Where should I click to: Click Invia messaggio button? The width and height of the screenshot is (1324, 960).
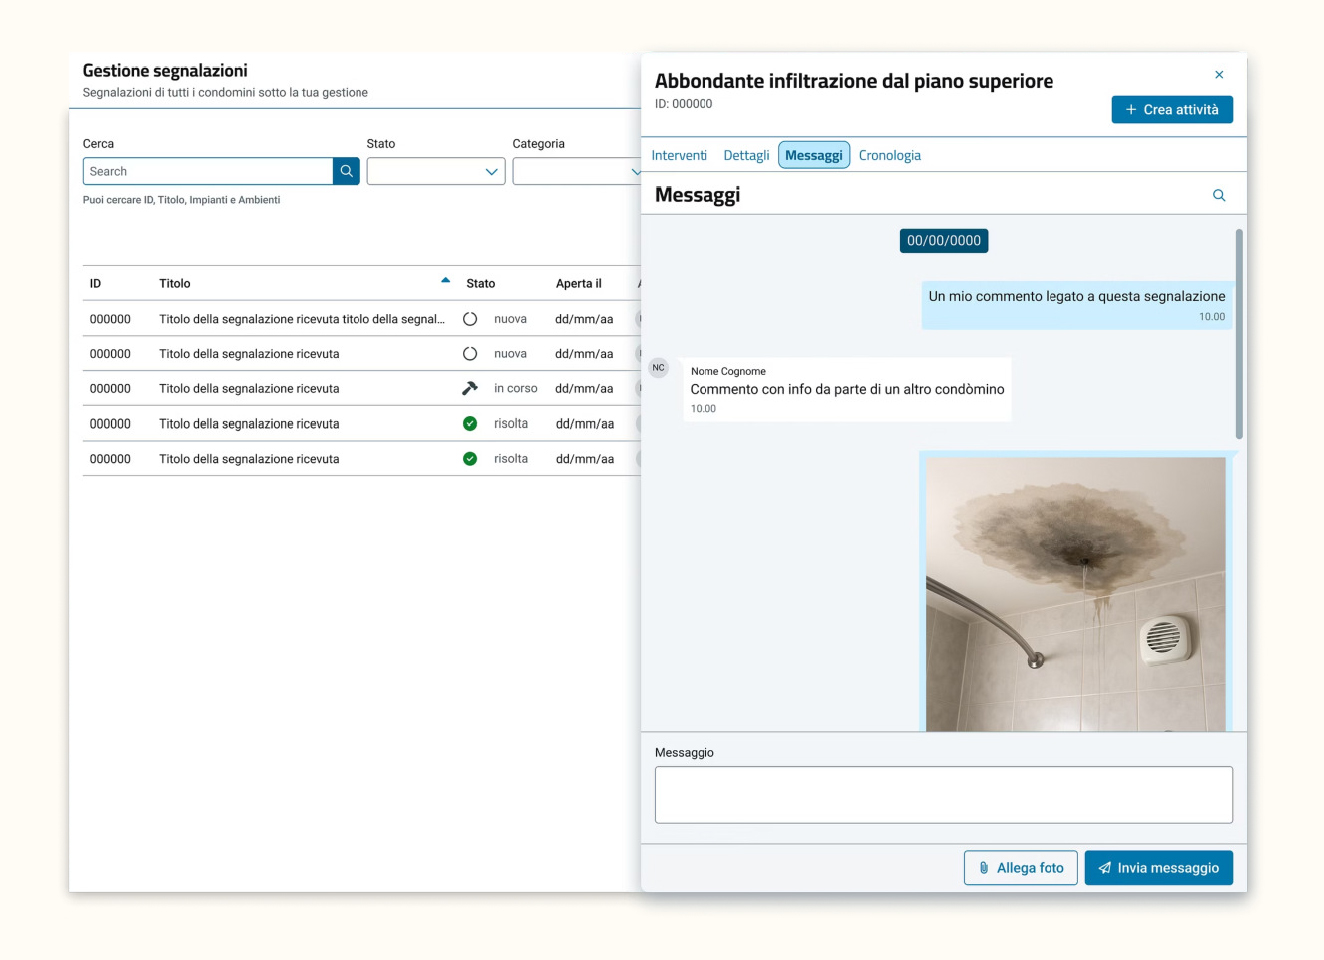(1159, 868)
